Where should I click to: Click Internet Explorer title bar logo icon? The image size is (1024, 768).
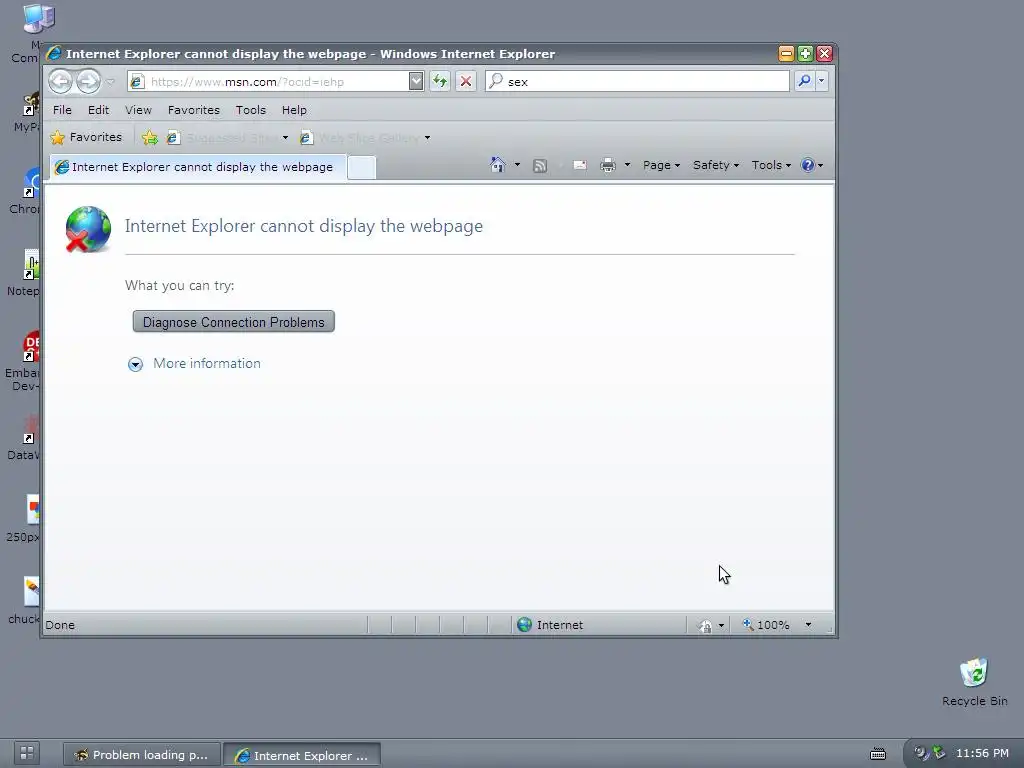pos(54,54)
